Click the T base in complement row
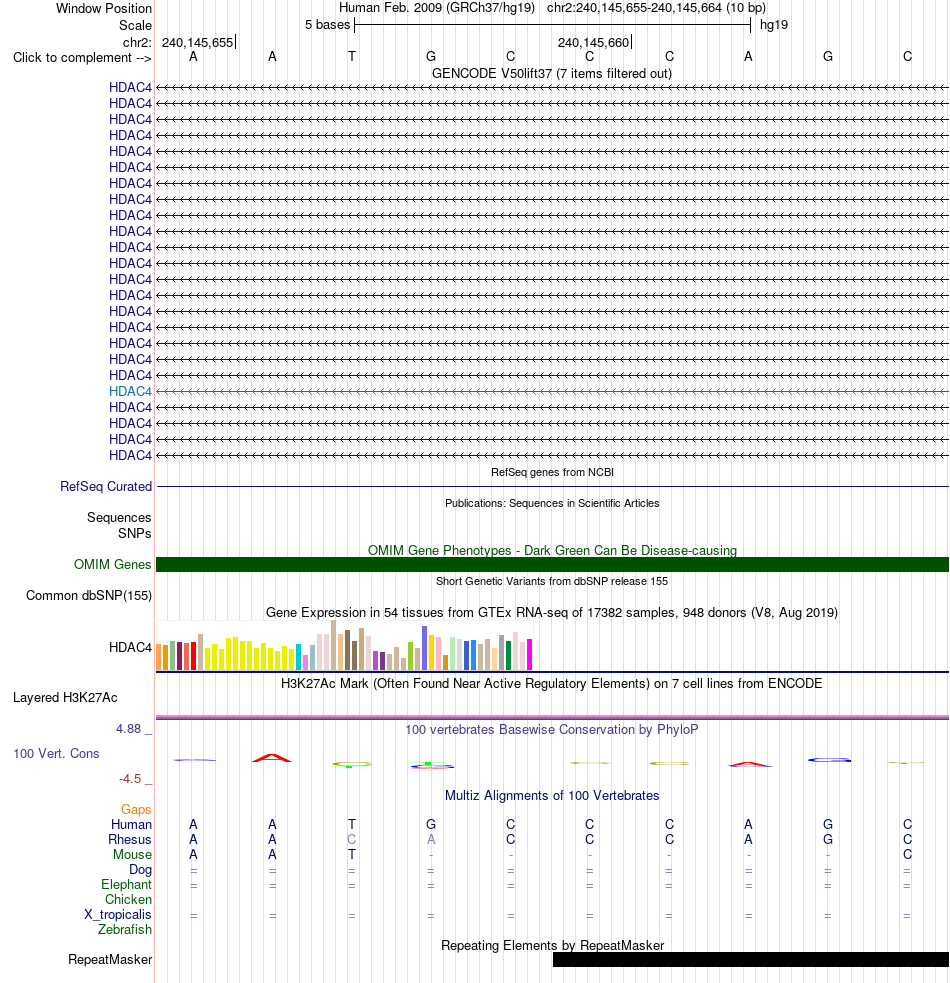 [x=352, y=56]
